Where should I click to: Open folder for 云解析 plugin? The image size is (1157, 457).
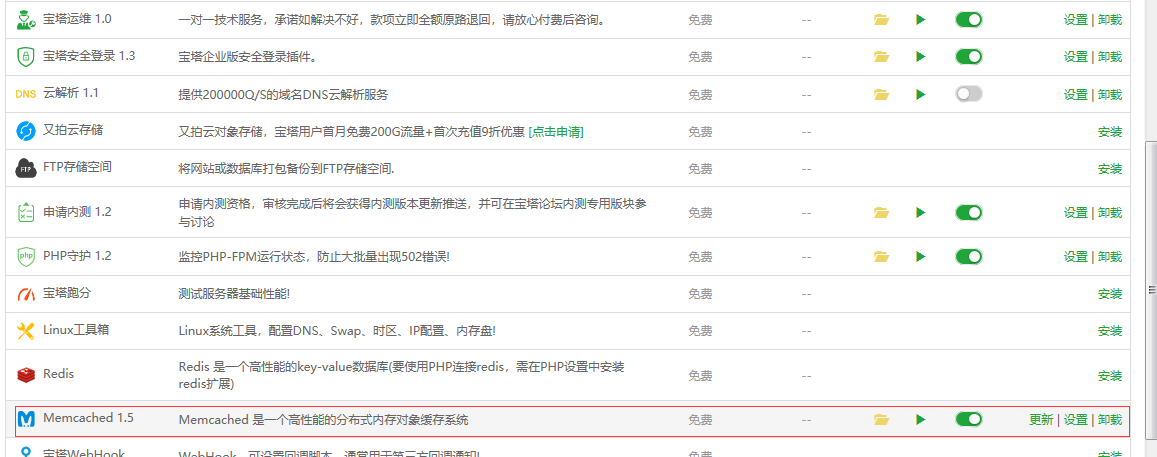pos(881,95)
